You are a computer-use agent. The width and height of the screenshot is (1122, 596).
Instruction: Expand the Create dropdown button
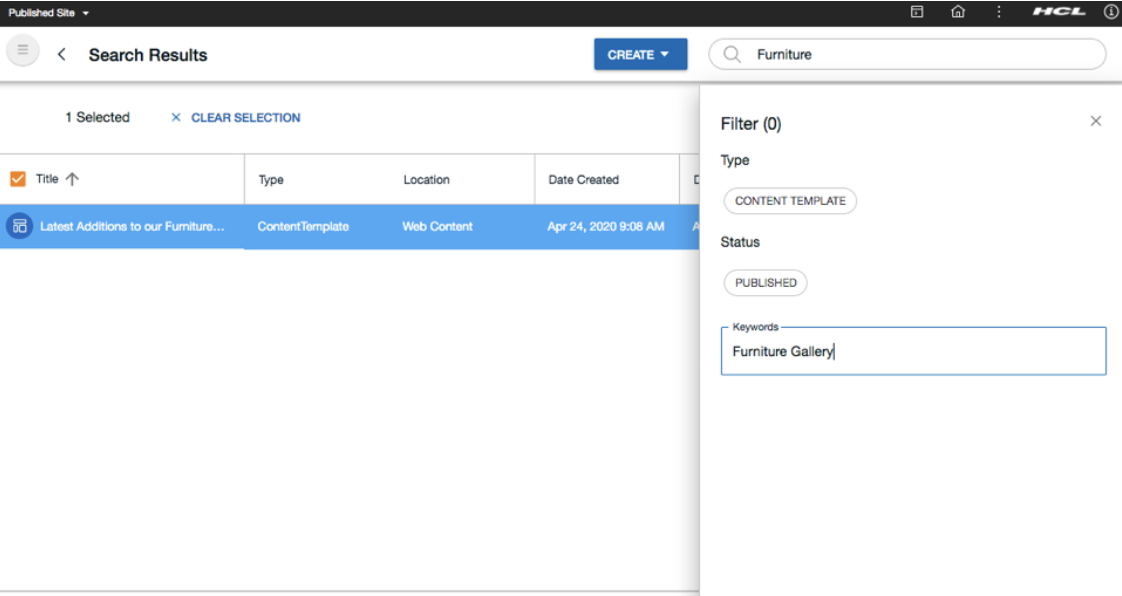click(640, 55)
